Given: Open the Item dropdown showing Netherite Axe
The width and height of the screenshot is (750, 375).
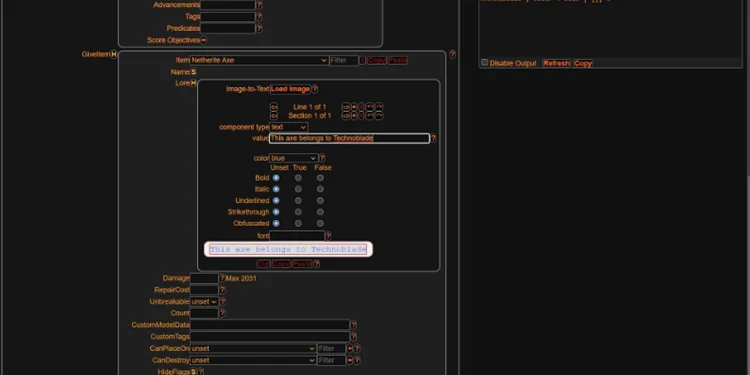Looking at the screenshot, I should point(259,60).
